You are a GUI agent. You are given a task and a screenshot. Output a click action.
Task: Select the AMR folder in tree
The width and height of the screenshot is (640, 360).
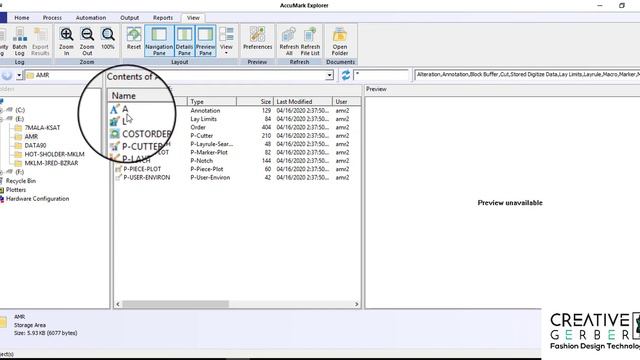pos(31,137)
